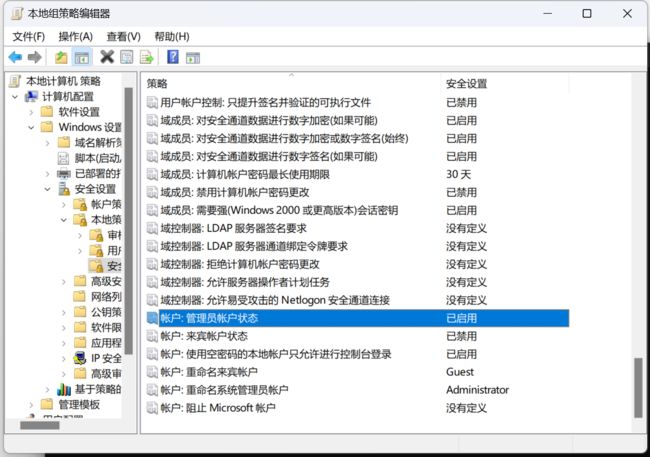Viewport: 650px width, 457px height.
Task: Select the 高级安 tree folder
Action: [x=106, y=281]
